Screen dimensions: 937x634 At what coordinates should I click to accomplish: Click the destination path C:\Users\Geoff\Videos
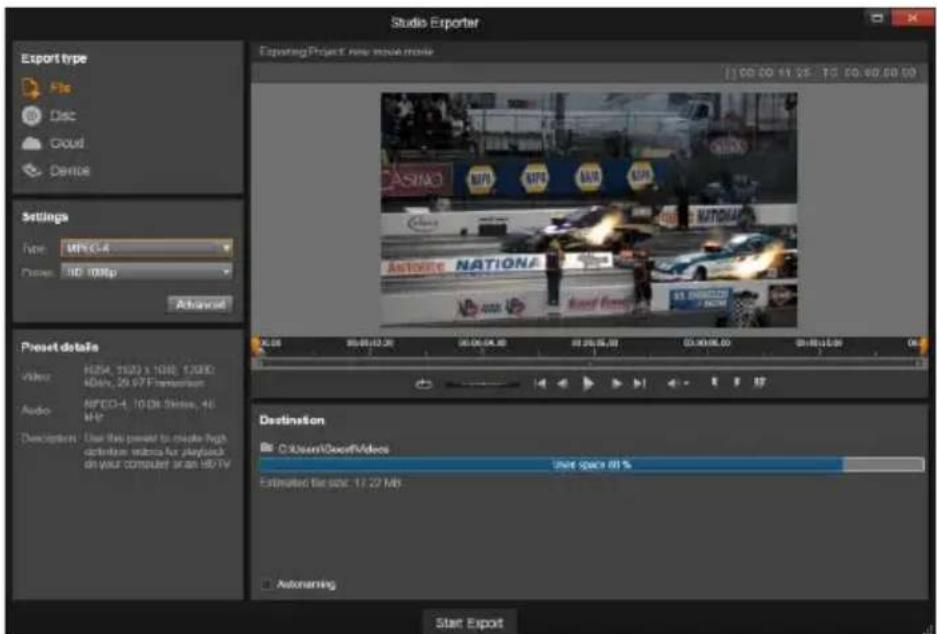point(333,449)
